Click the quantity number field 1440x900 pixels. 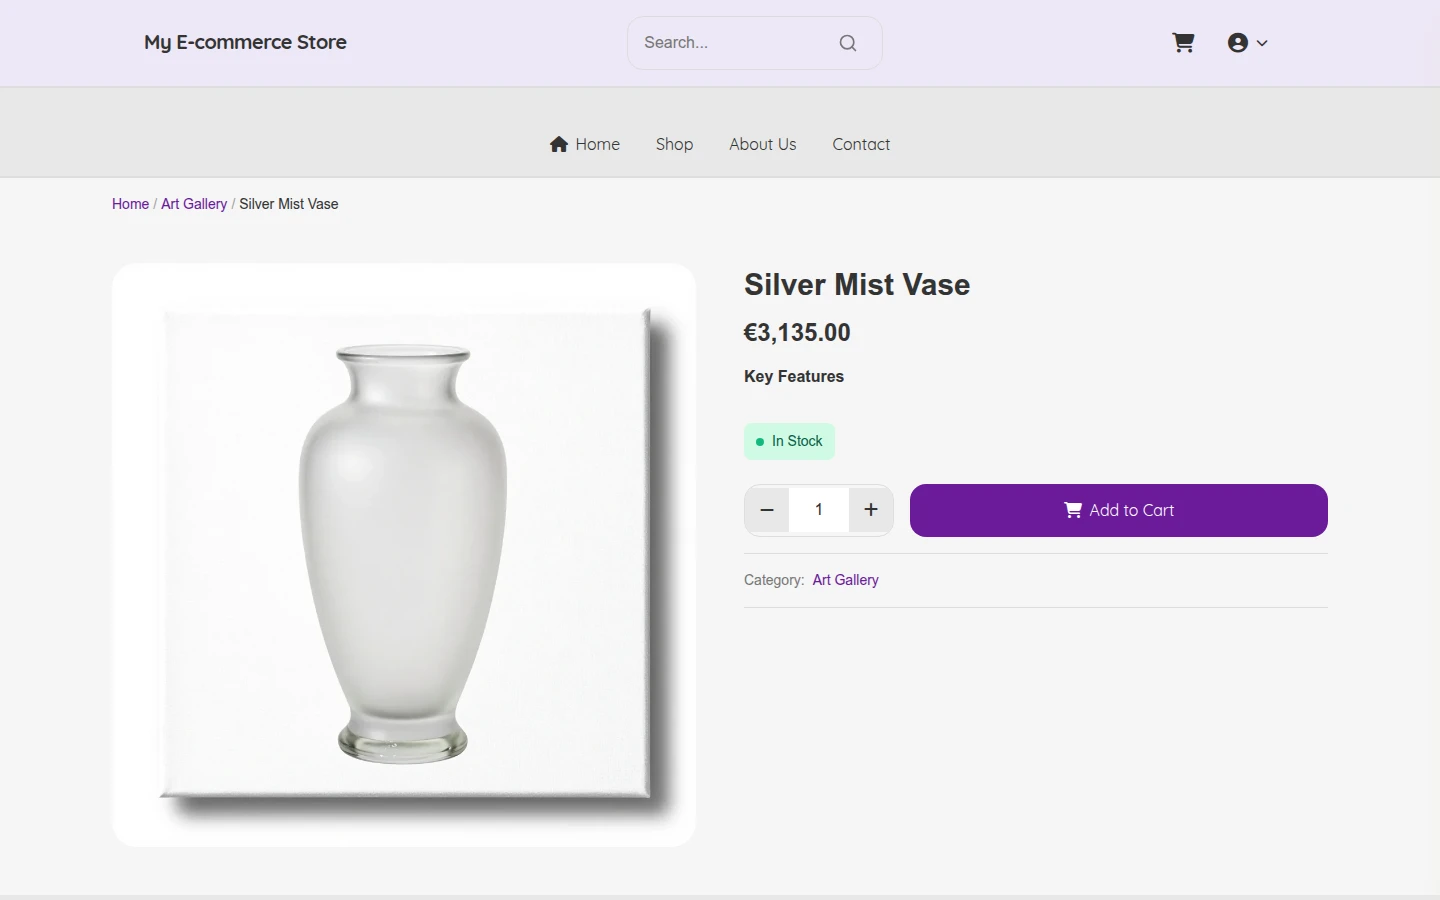click(819, 510)
